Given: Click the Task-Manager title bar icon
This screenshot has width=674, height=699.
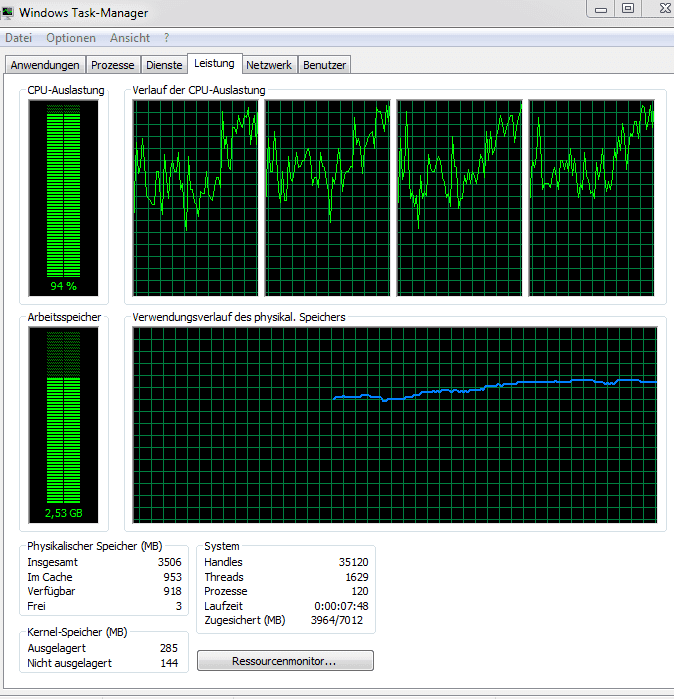Looking at the screenshot, I should tap(7, 12).
